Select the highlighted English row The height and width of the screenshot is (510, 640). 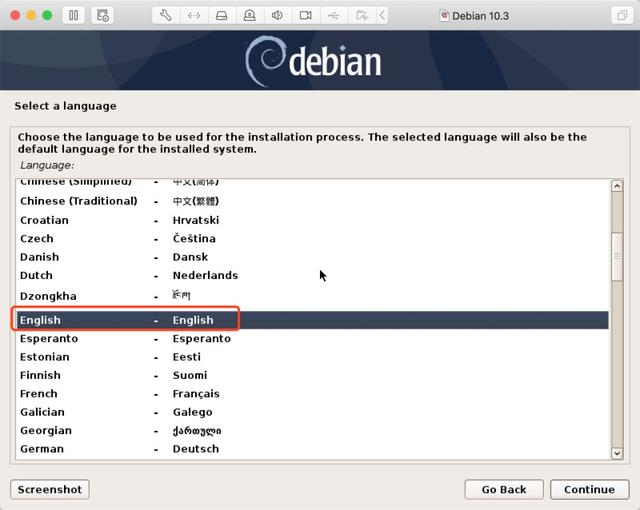[x=312, y=320]
